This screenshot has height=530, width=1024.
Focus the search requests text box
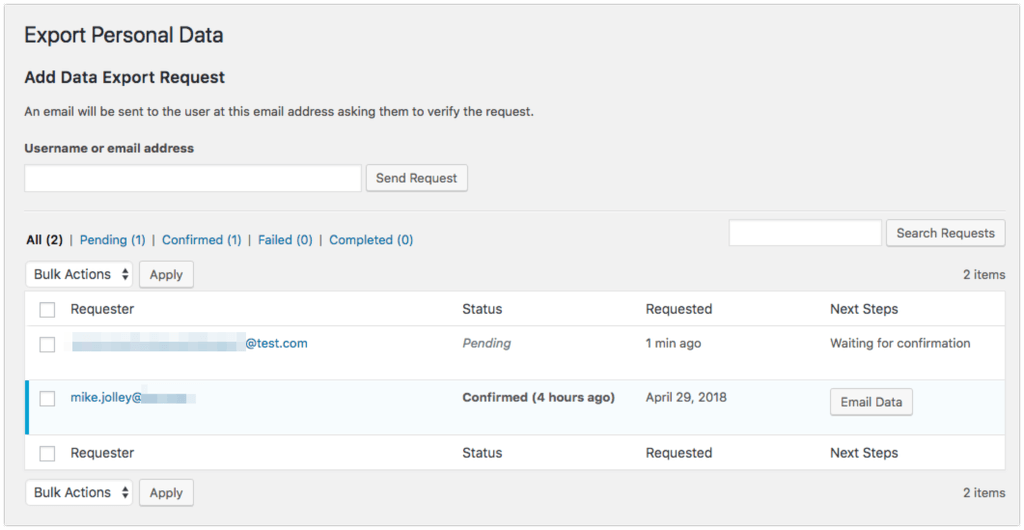805,233
